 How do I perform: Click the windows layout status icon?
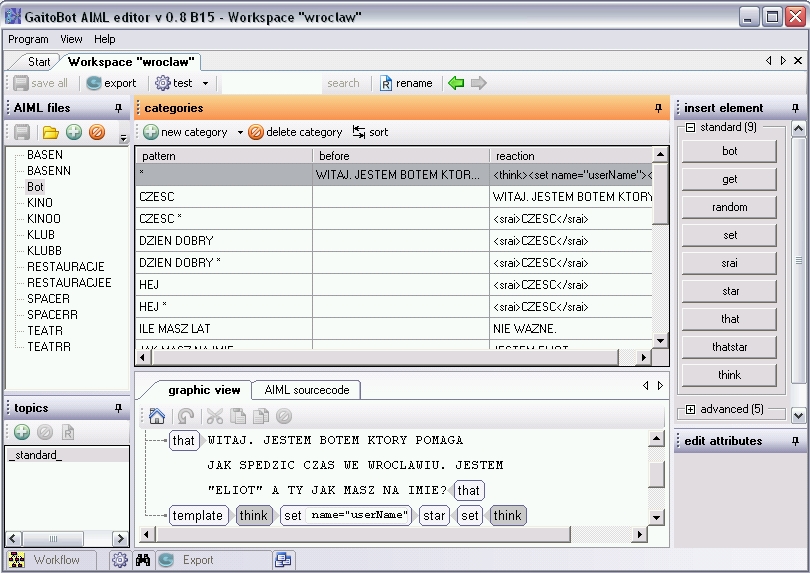coord(283,560)
